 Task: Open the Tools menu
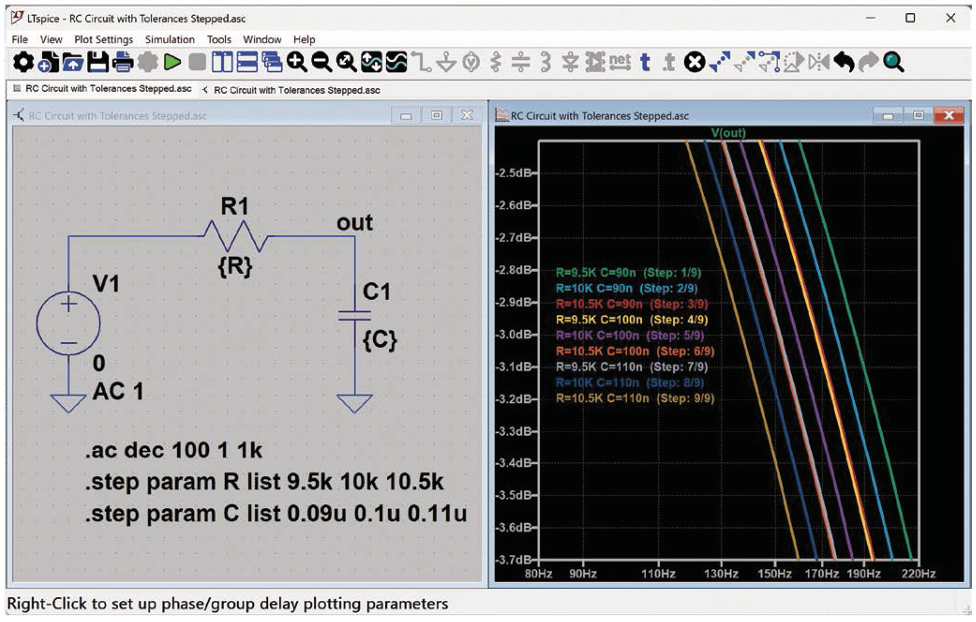tap(219, 39)
